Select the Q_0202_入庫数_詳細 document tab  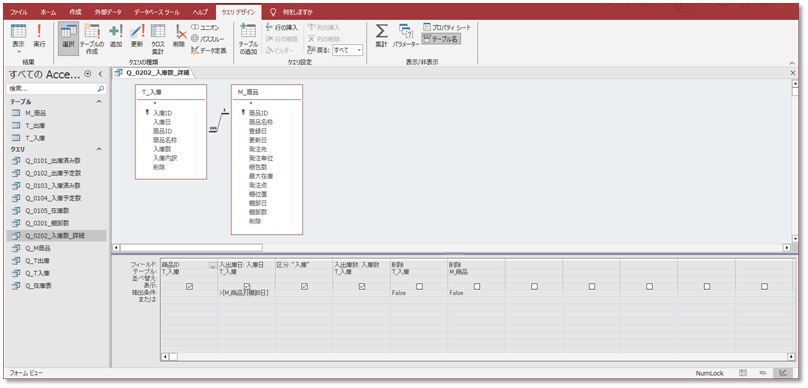(154, 73)
